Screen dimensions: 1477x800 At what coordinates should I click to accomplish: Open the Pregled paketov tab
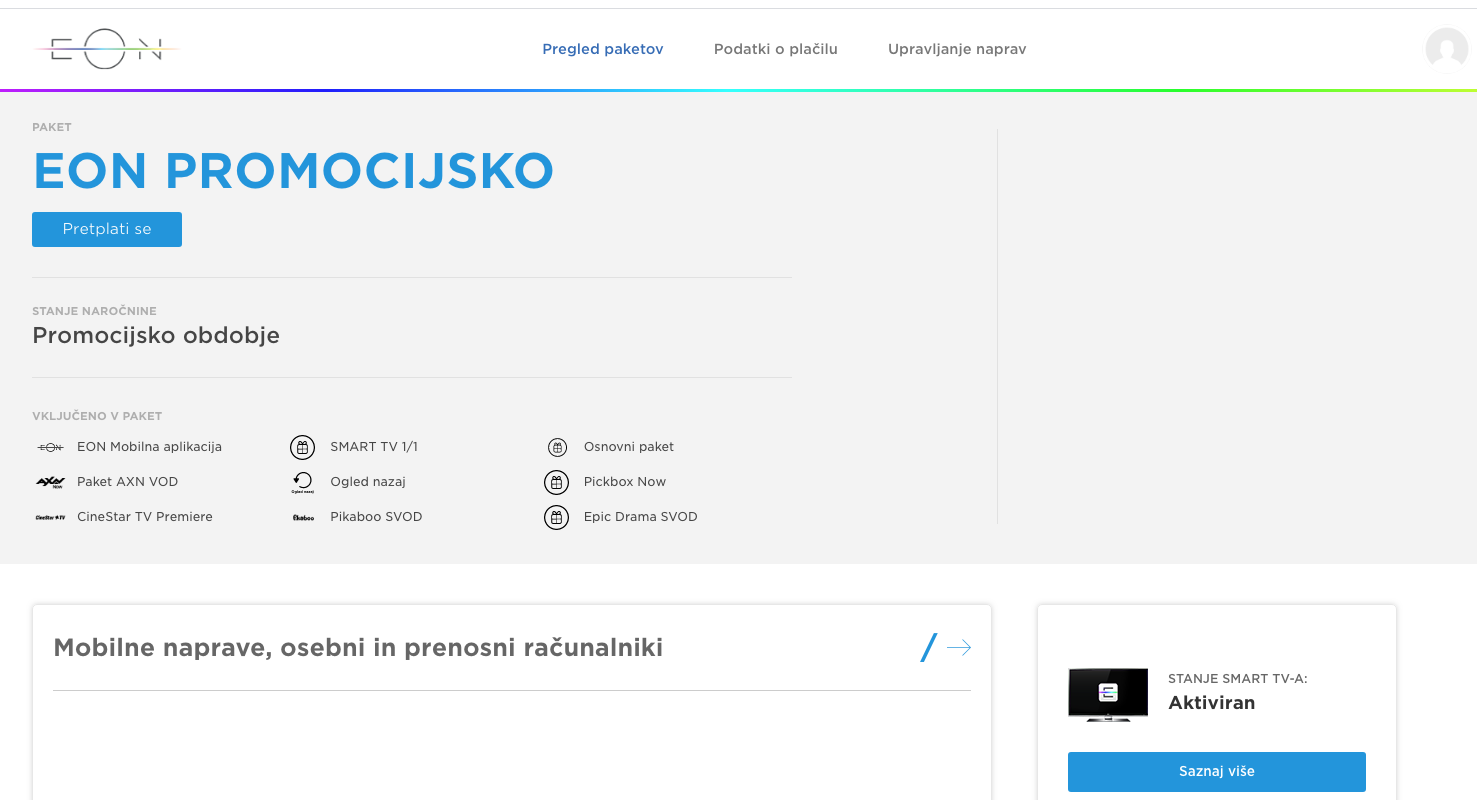coord(603,49)
